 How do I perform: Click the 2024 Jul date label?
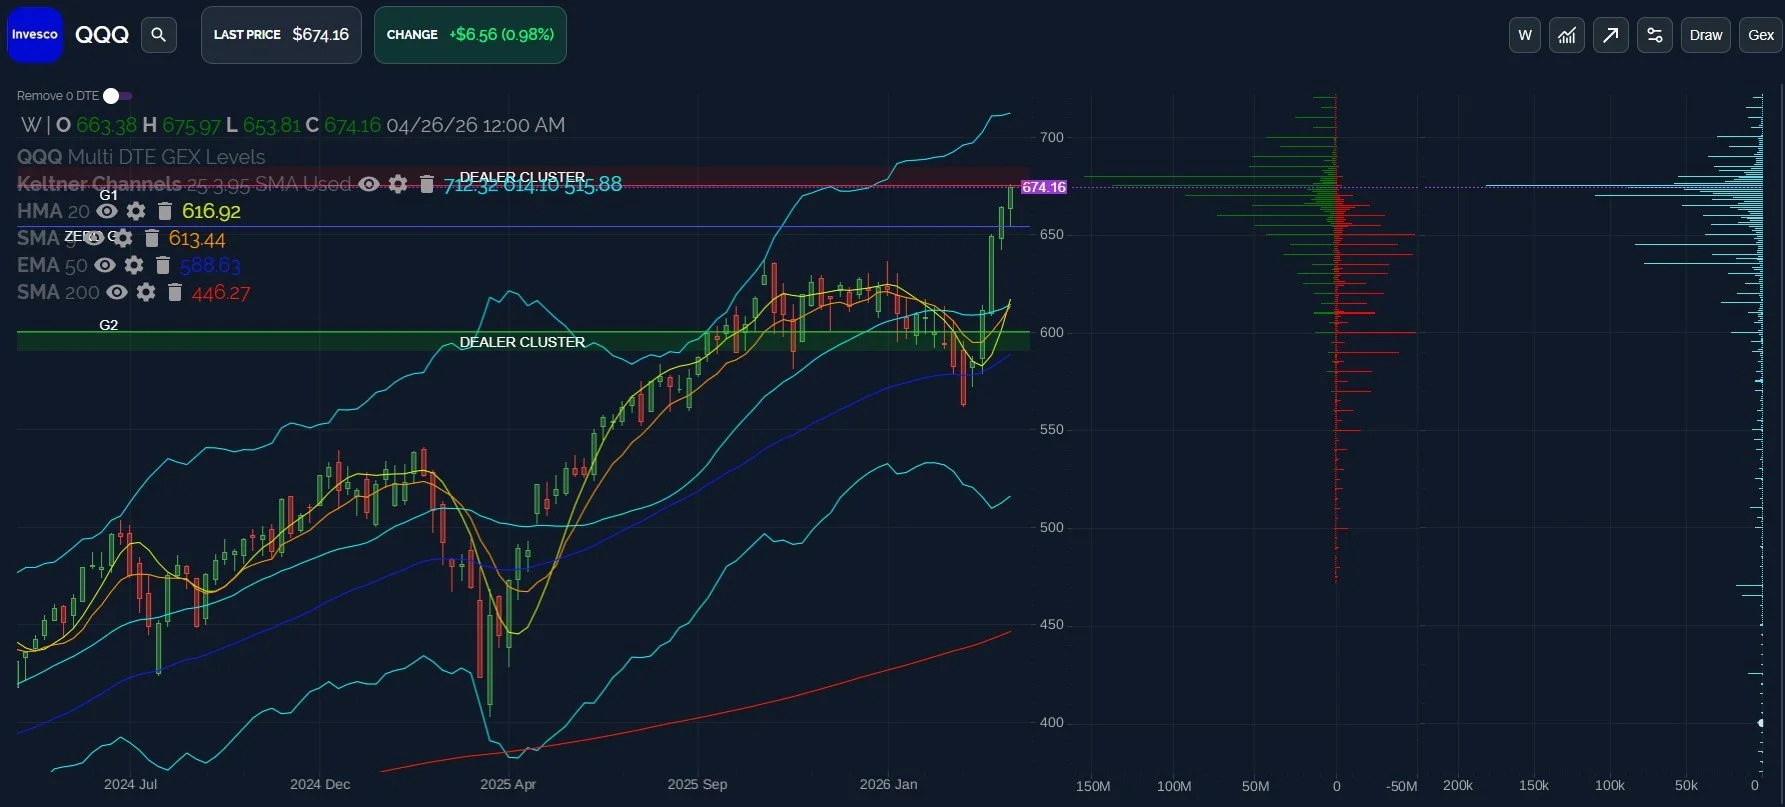click(130, 784)
